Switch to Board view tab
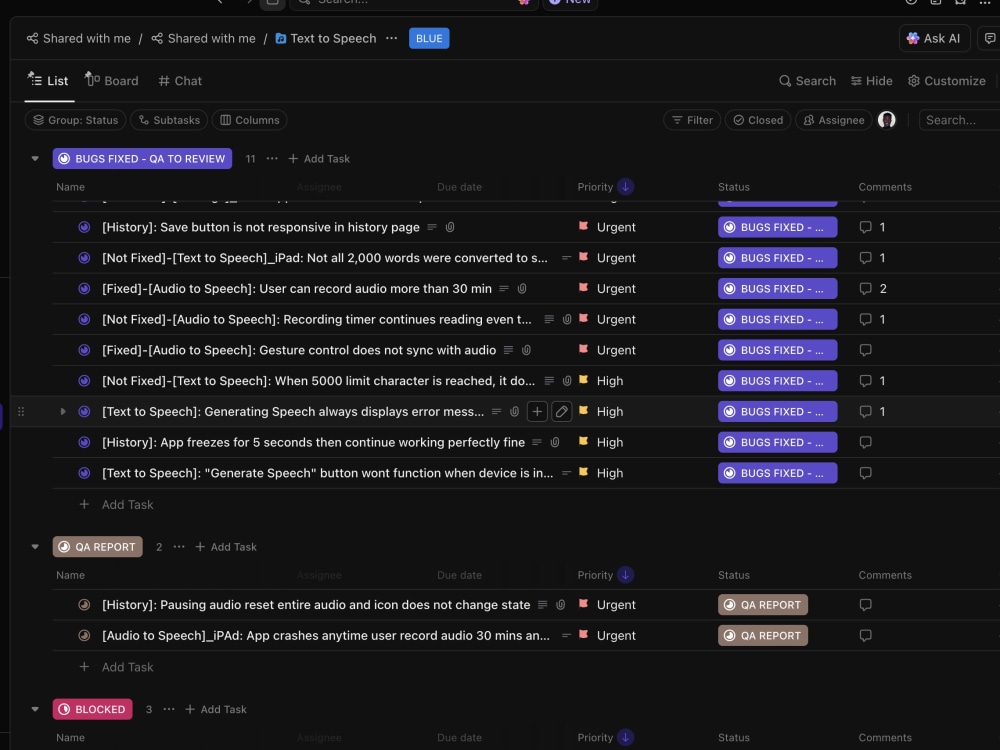Screen dimensions: 1000x750 112,81
